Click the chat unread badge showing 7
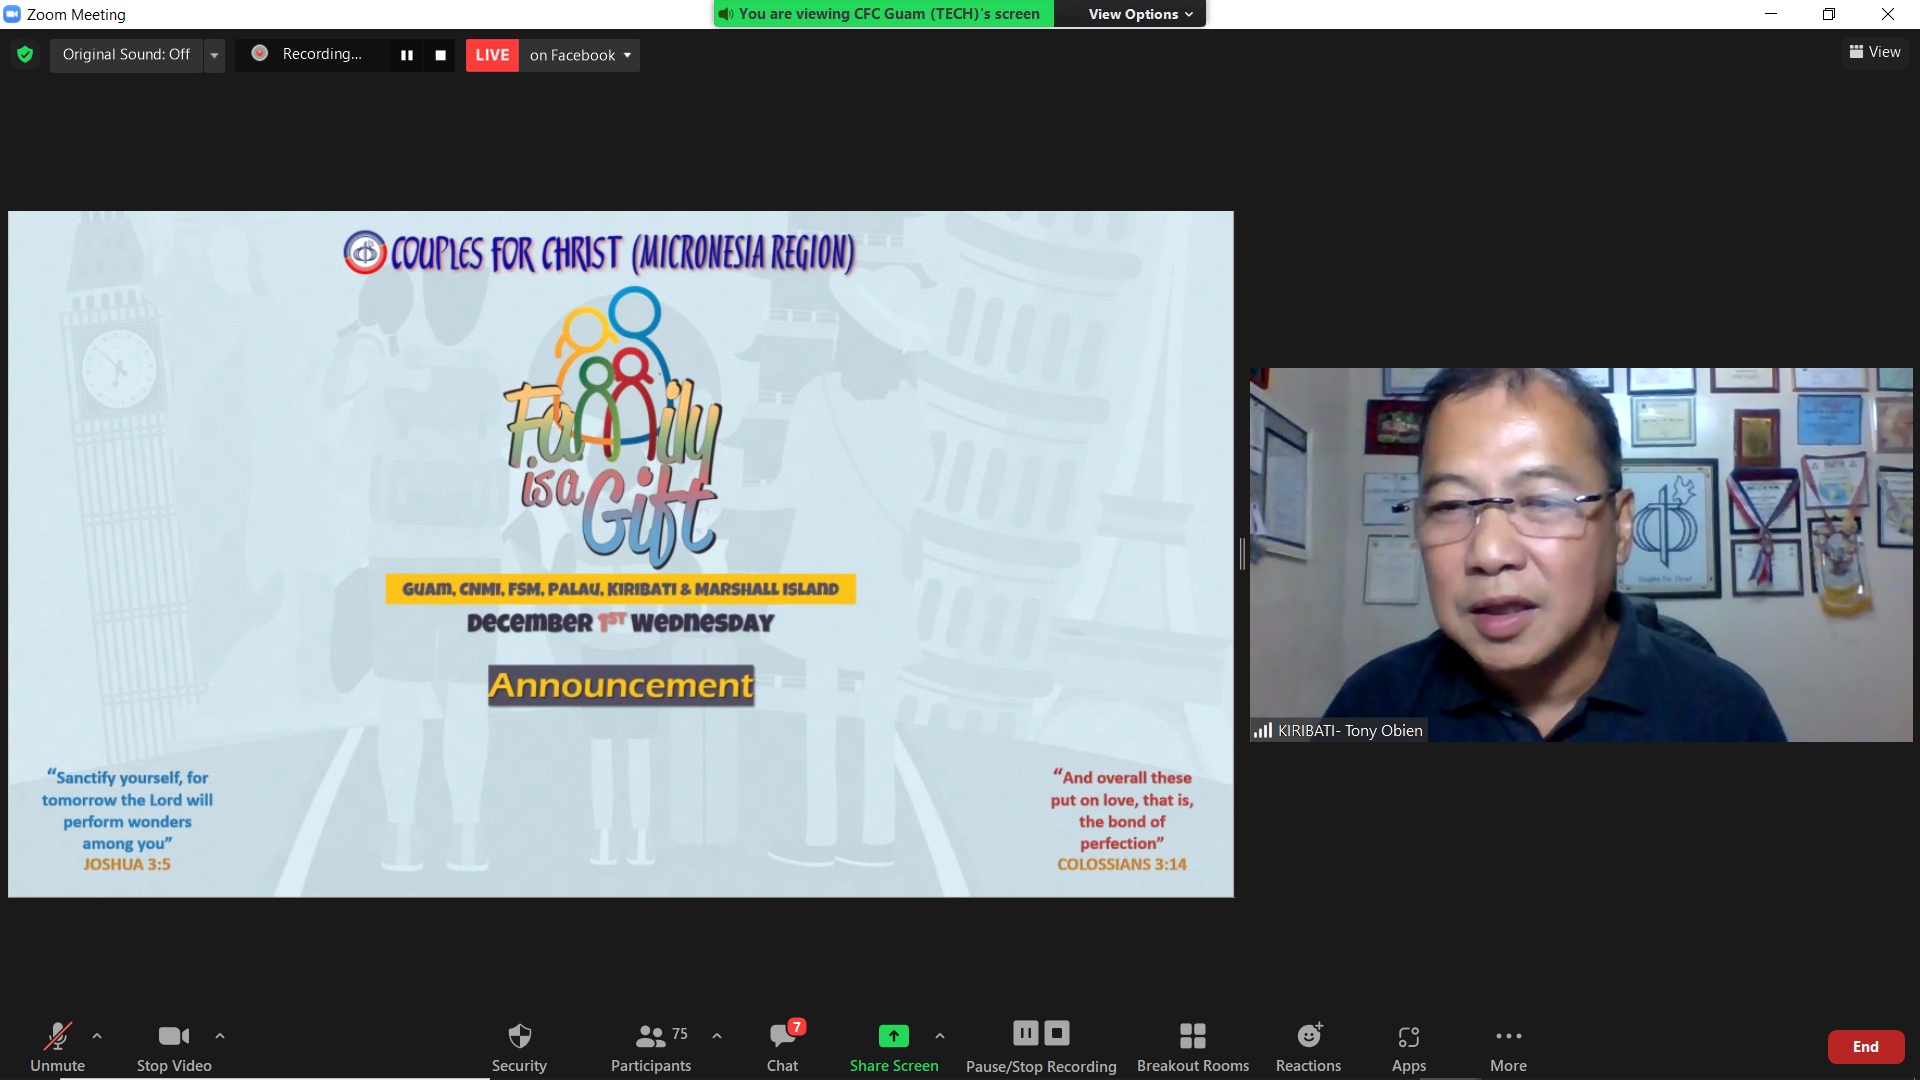Image resolution: width=1920 pixels, height=1080 pixels. [x=797, y=1027]
